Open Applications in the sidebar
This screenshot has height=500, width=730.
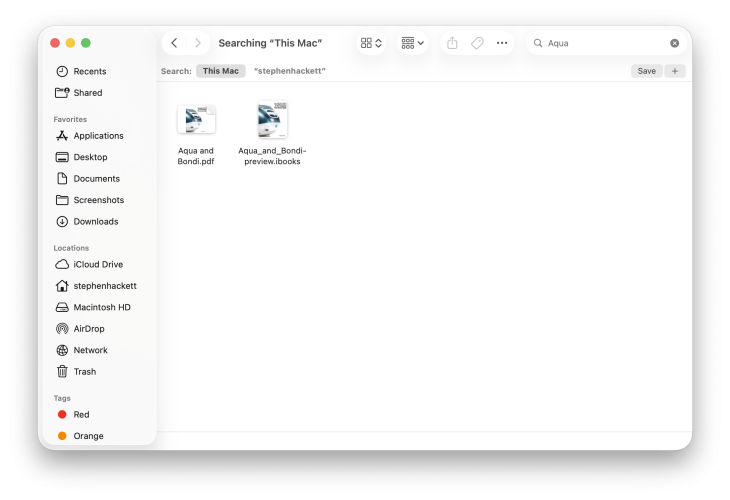click(98, 136)
